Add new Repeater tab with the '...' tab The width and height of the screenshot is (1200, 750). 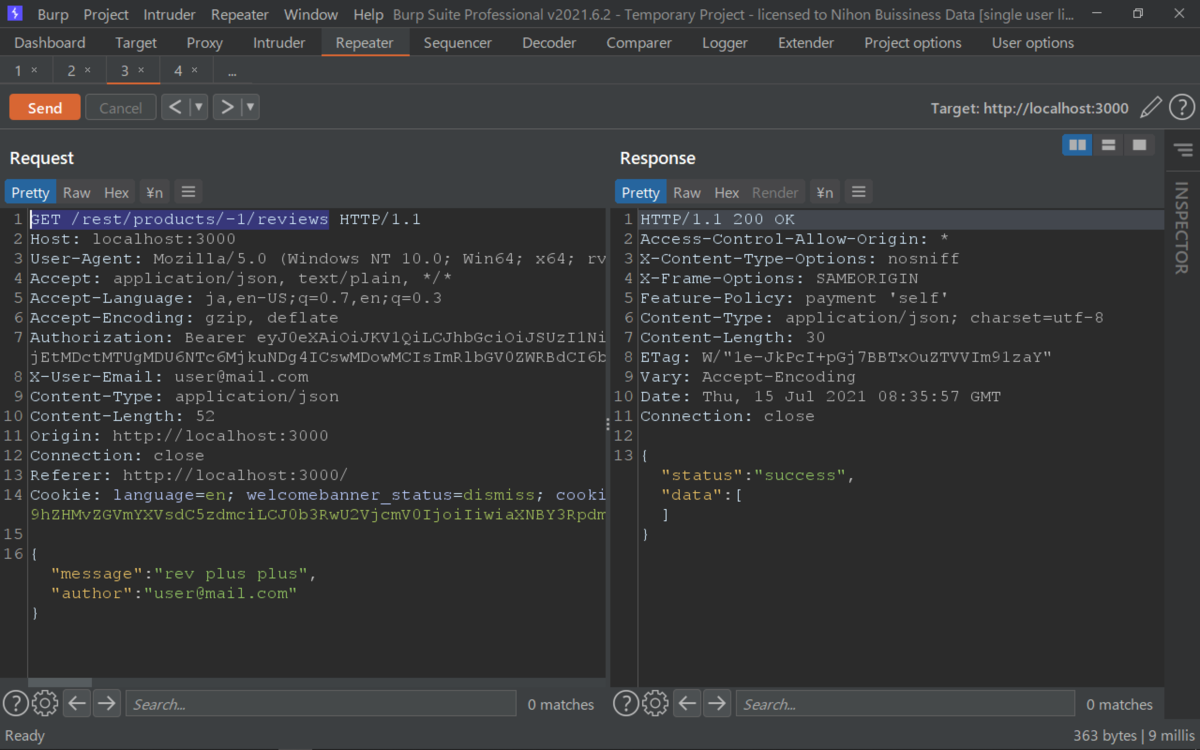coord(232,71)
